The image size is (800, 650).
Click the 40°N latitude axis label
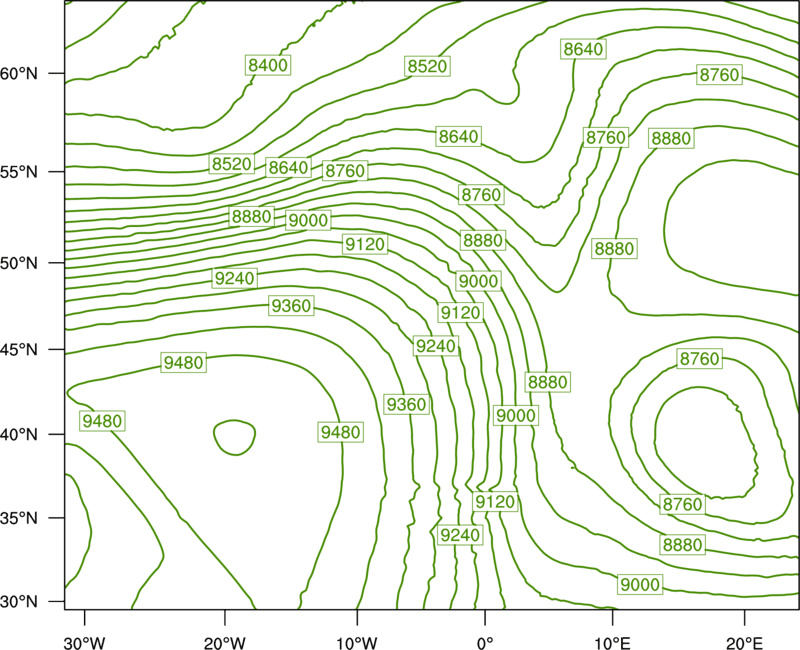[19, 434]
